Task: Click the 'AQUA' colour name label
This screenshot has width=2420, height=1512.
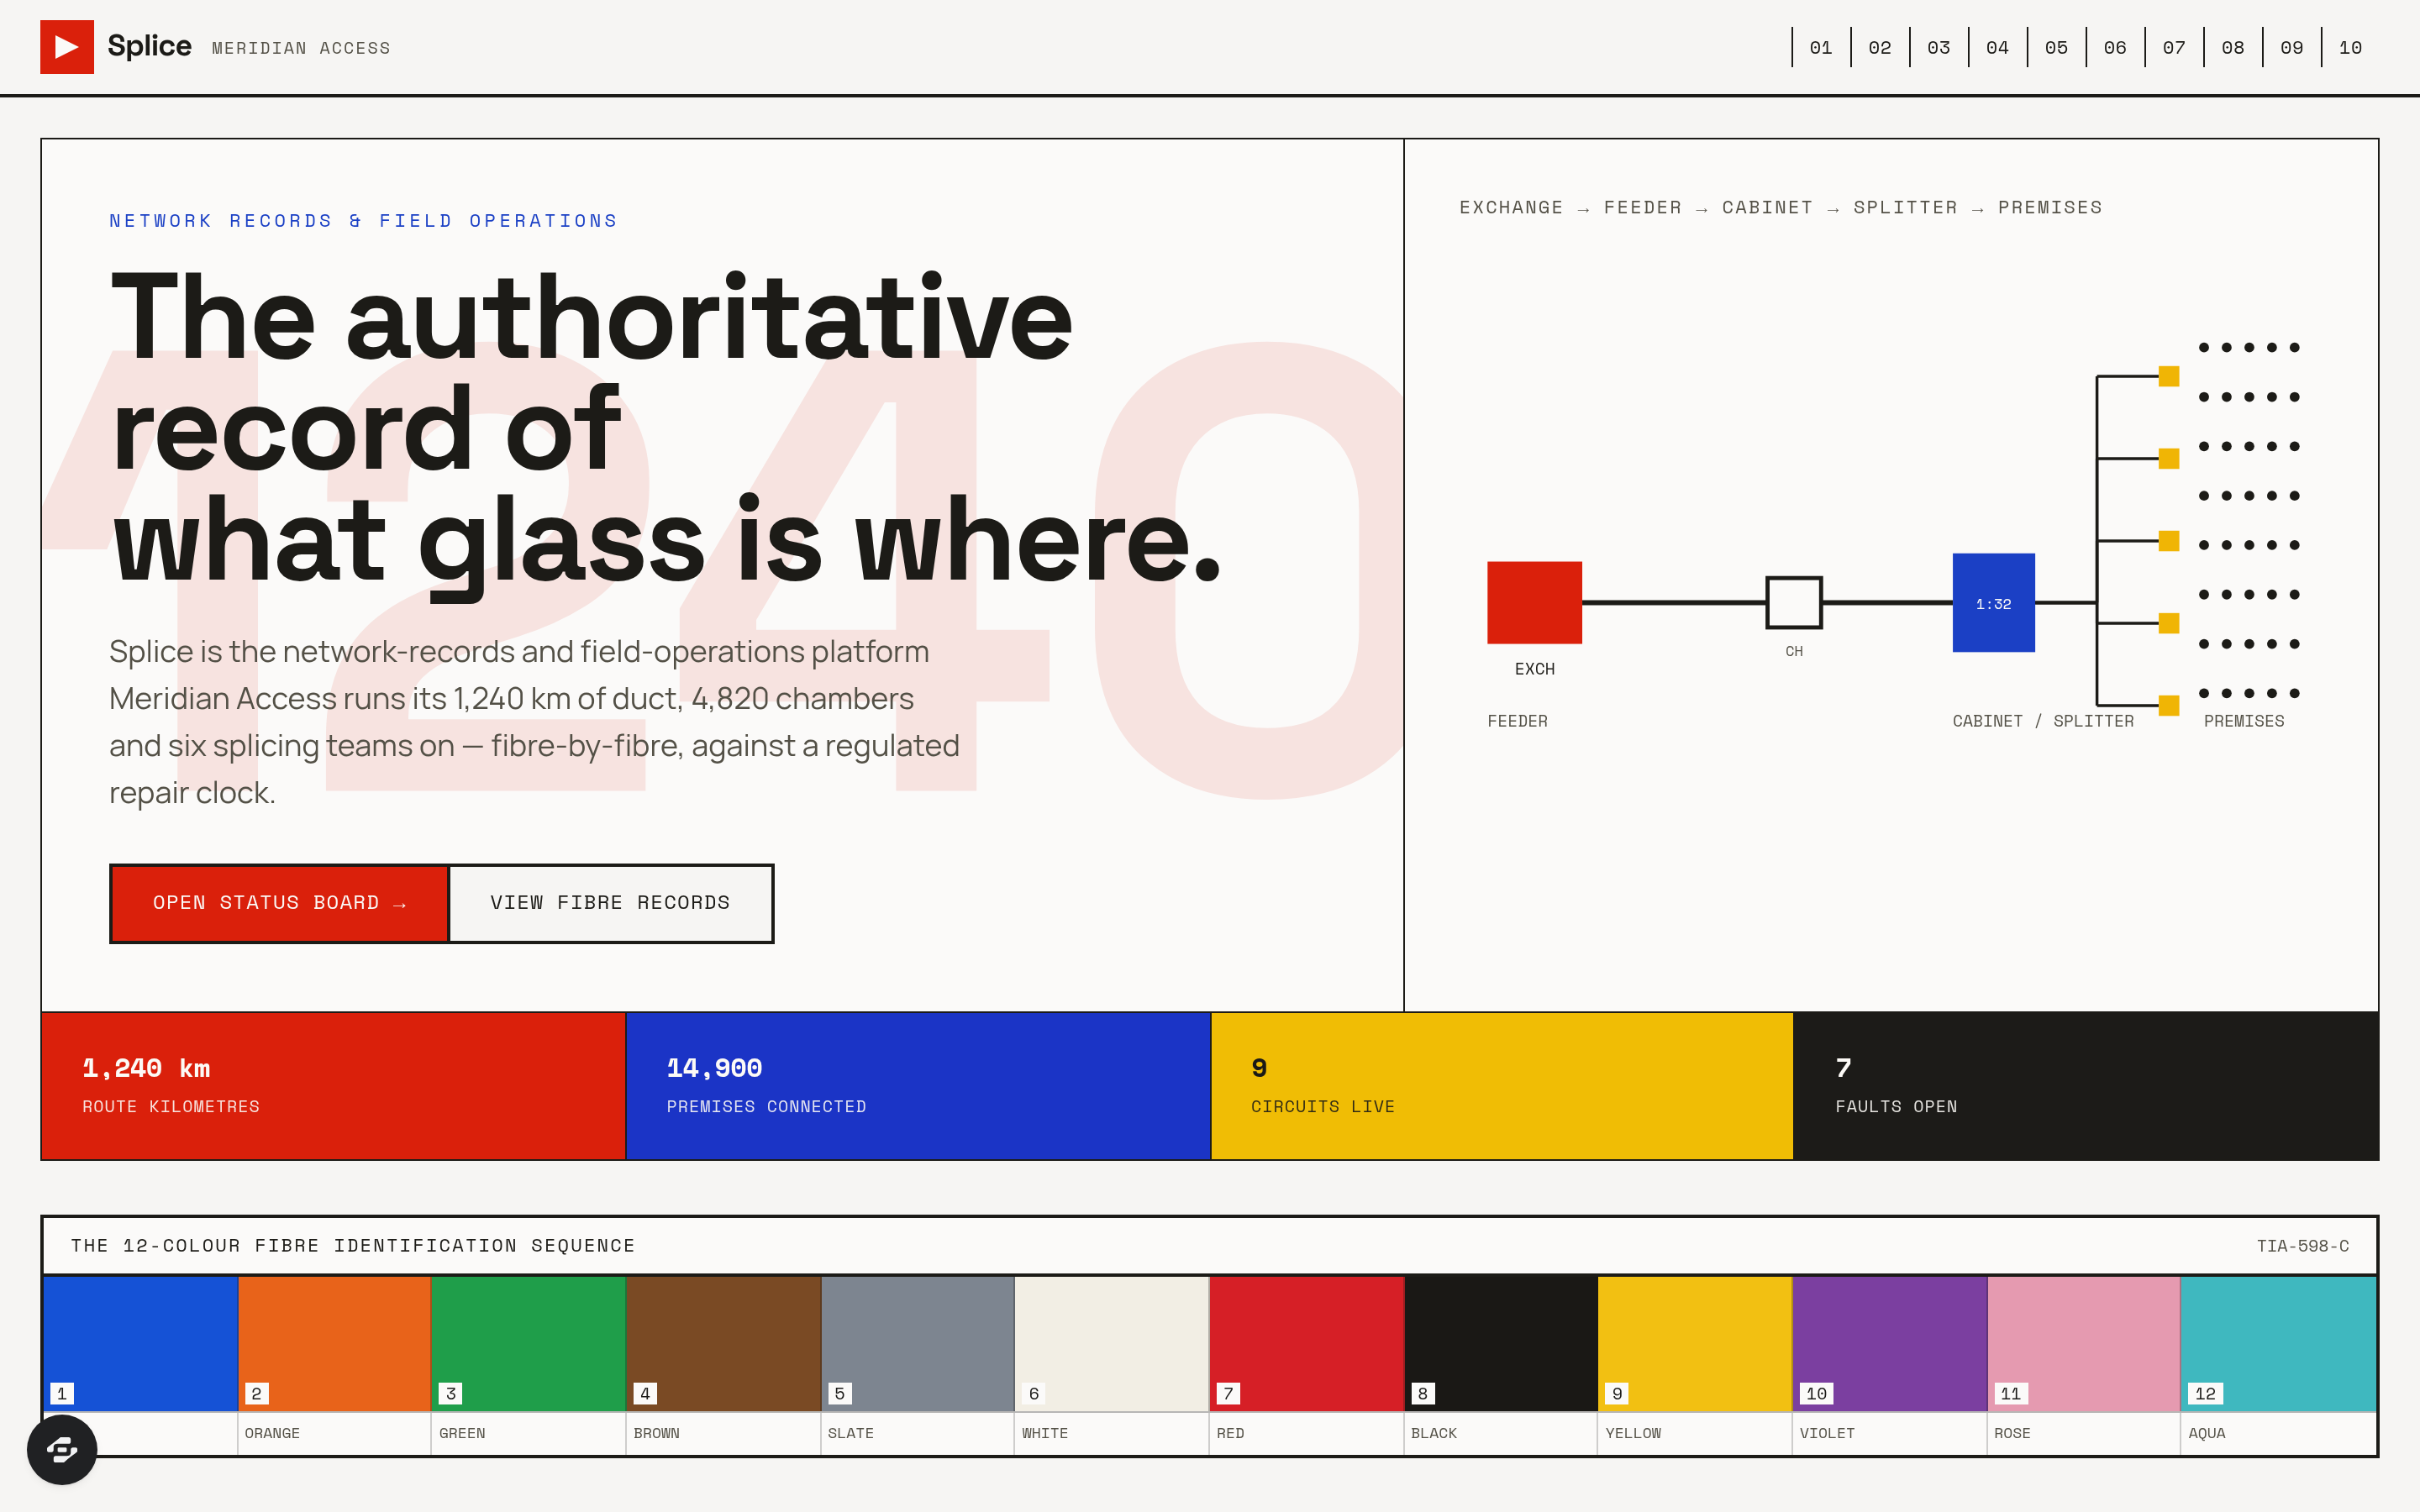Action: (2206, 1433)
